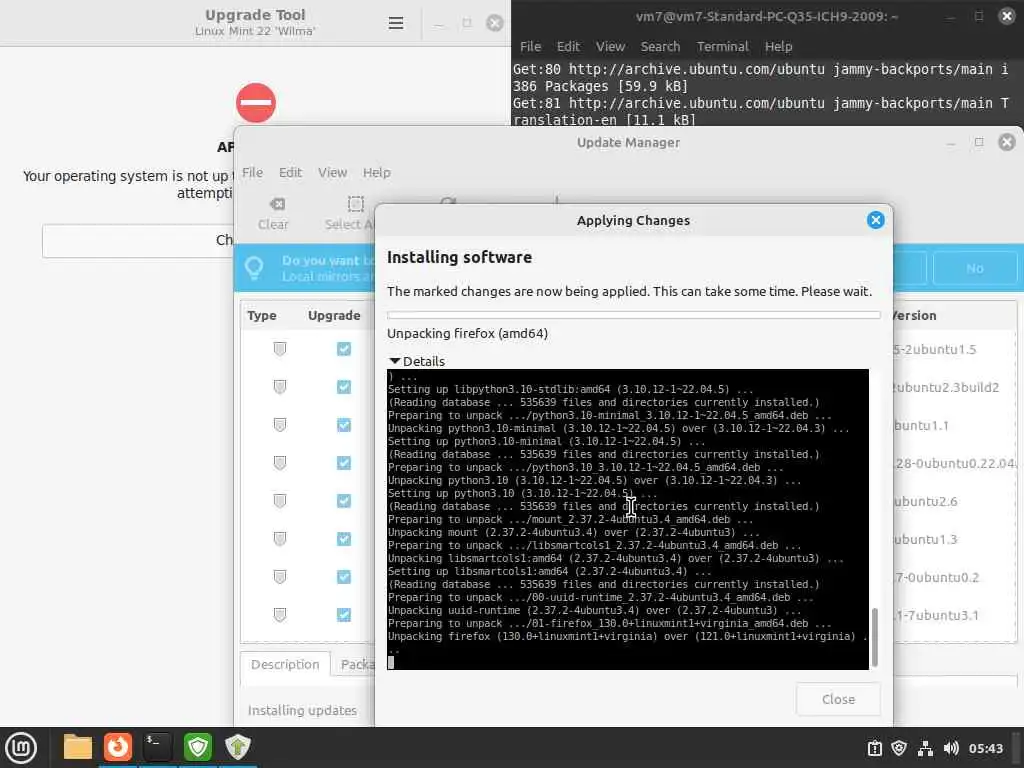
Task: Open the terminal's View menu
Action: coord(611,46)
